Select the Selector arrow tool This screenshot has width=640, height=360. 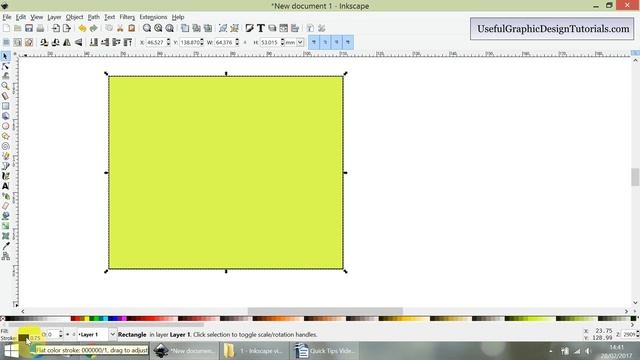(x=5, y=56)
